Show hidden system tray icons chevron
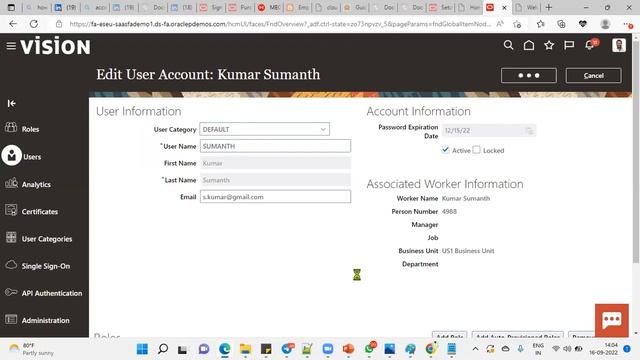Screen dimensions: 640x360 [x=475, y=349]
